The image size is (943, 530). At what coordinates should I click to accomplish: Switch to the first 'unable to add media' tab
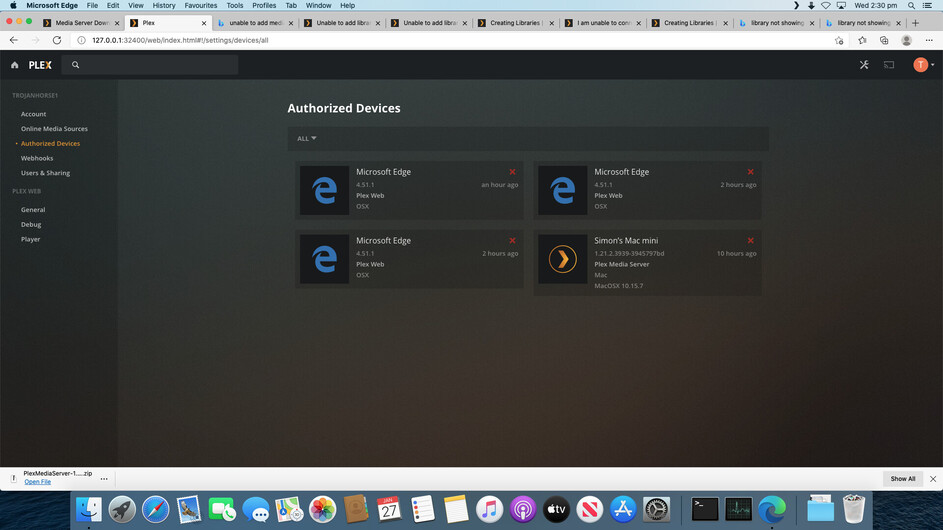click(256, 23)
